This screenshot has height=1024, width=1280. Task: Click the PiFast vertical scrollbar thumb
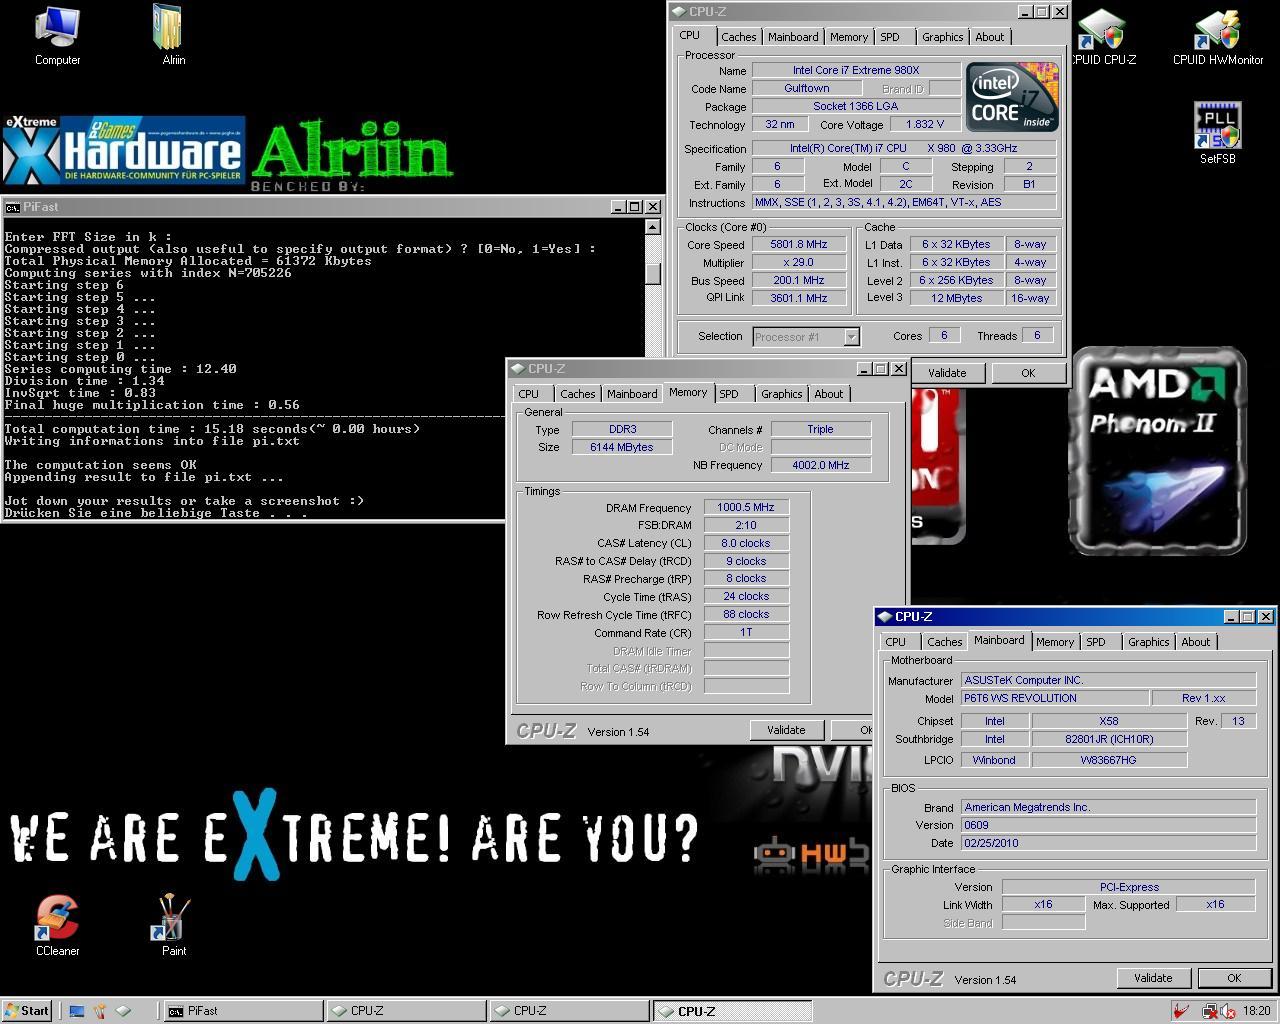652,273
